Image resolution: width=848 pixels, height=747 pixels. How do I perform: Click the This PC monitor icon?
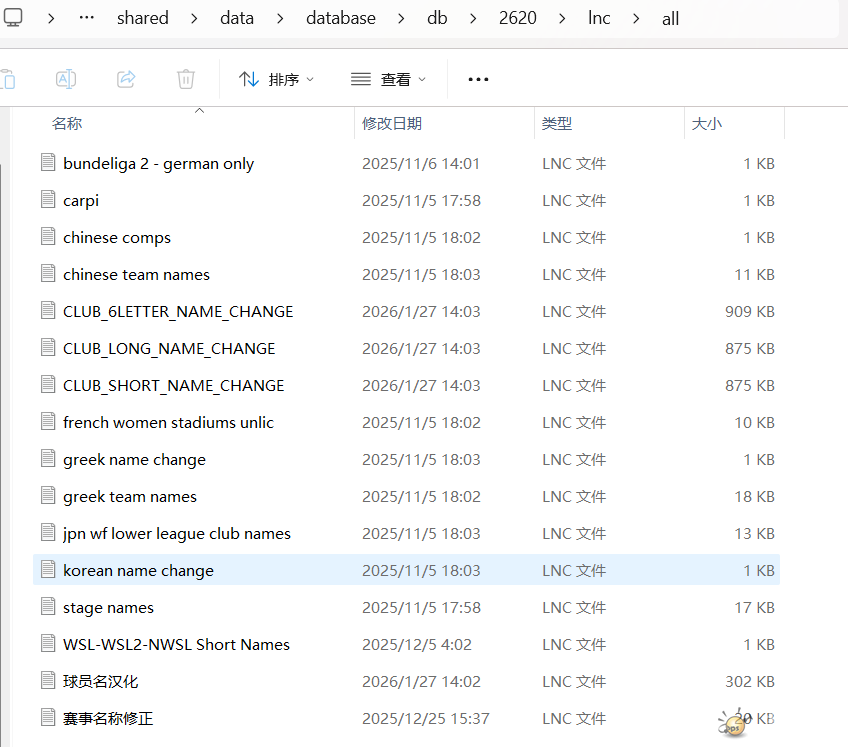[13, 17]
